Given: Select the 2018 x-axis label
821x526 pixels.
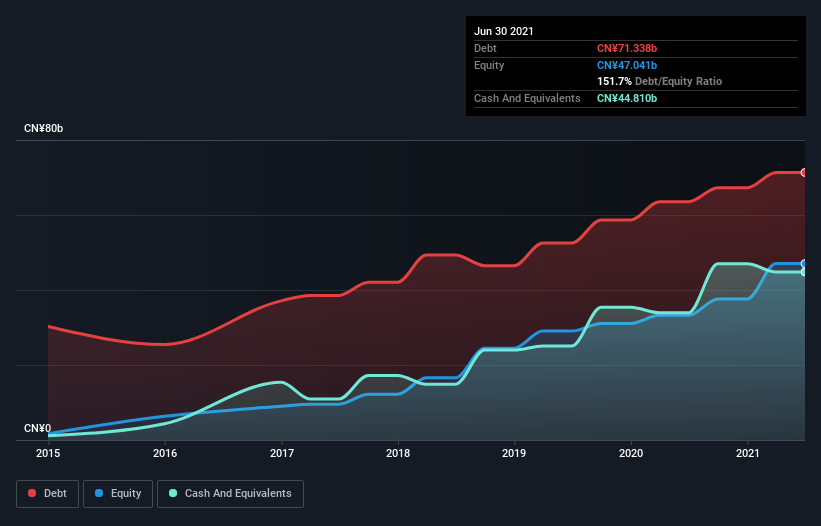Looking at the screenshot, I should tap(398, 453).
